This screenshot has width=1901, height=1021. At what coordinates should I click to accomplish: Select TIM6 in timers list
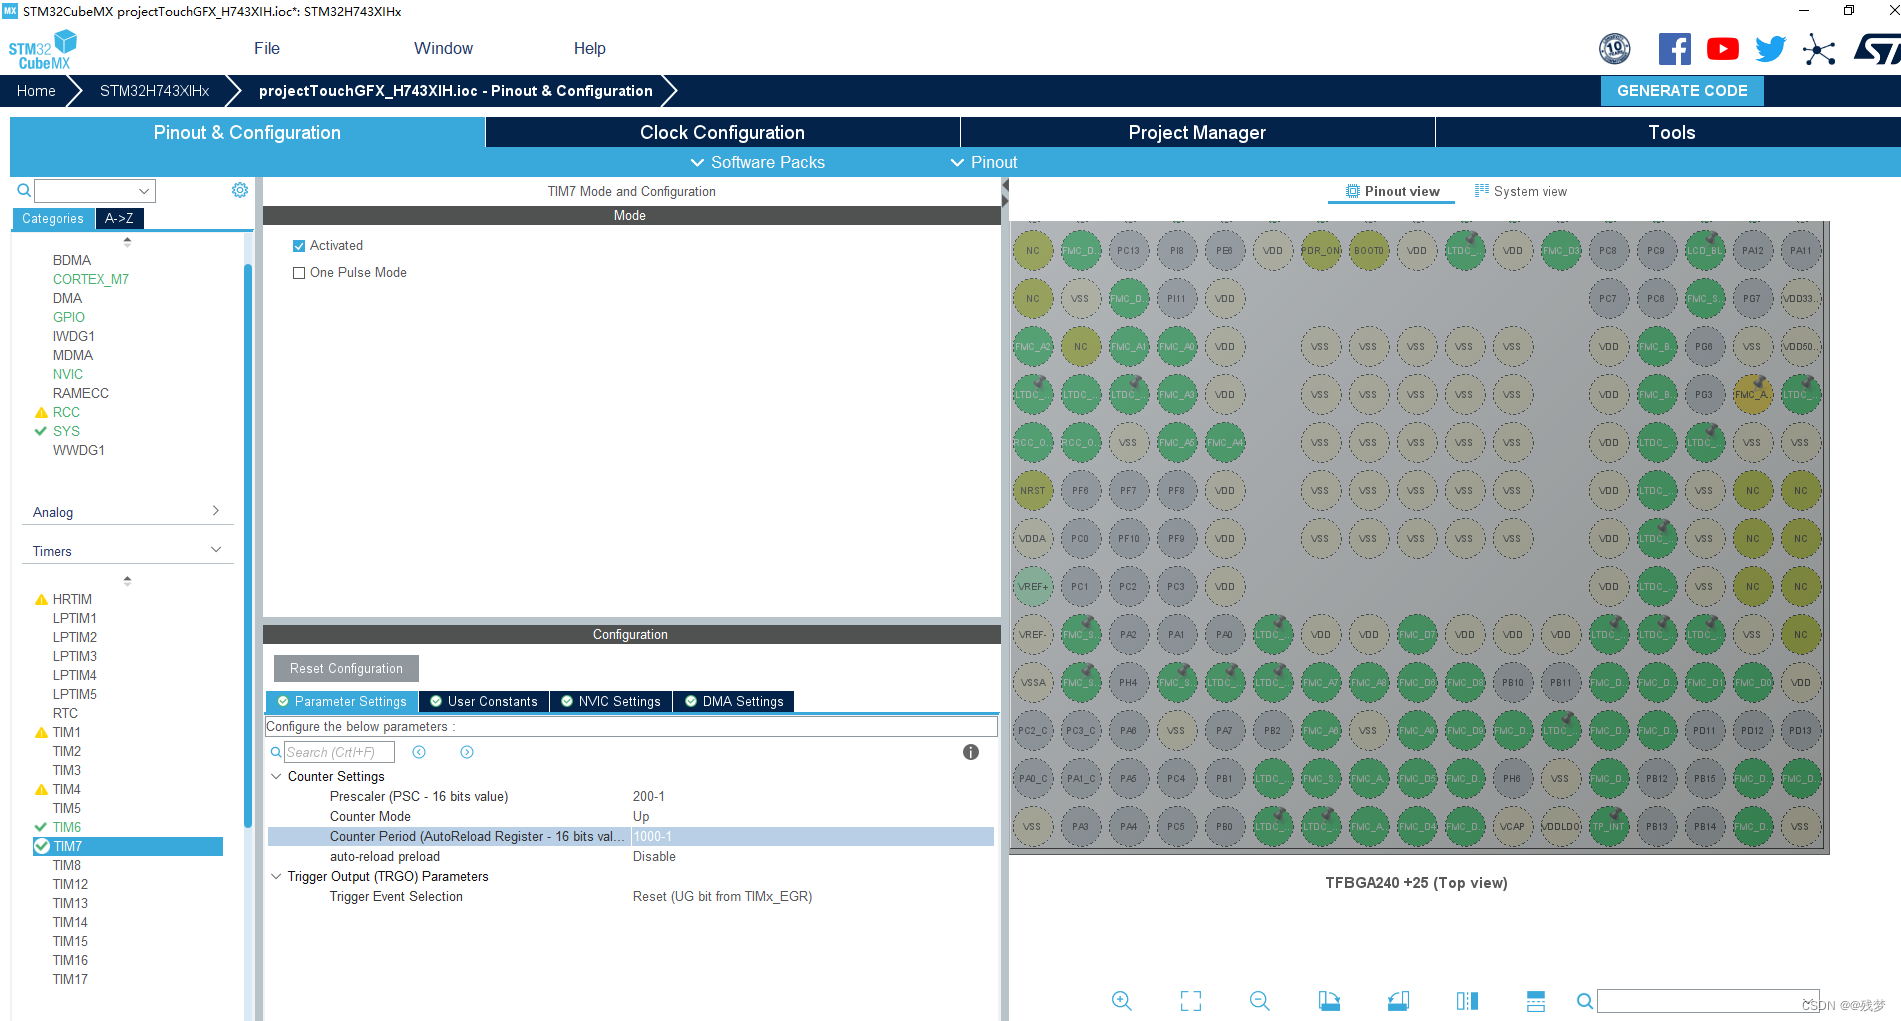tap(67, 827)
